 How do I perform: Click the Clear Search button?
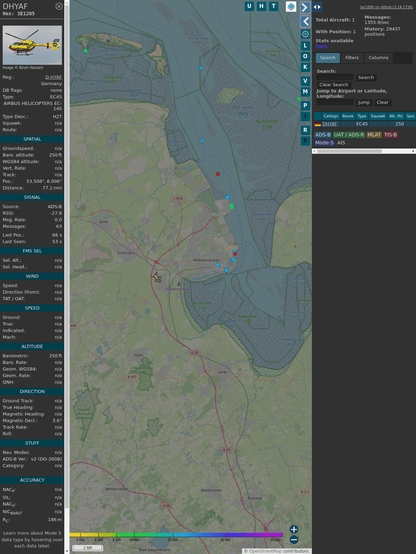coord(334,85)
